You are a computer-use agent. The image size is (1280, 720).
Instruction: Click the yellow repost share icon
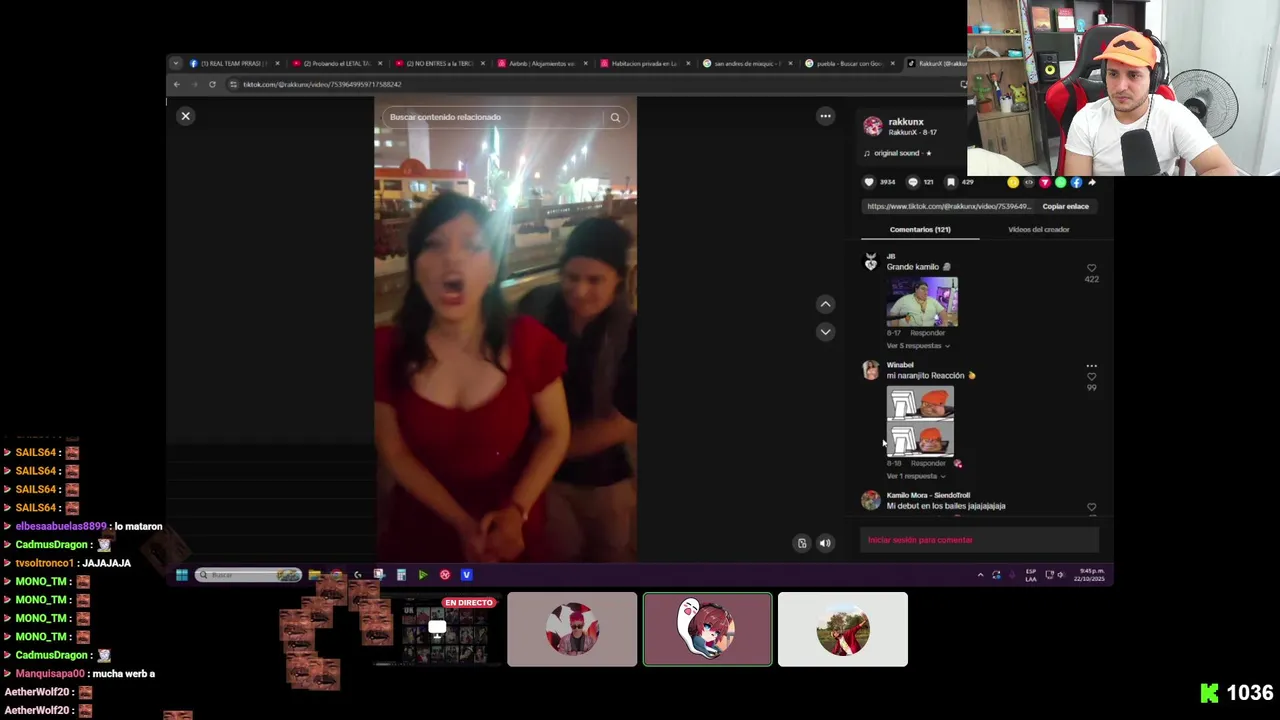pyautogui.click(x=1013, y=182)
